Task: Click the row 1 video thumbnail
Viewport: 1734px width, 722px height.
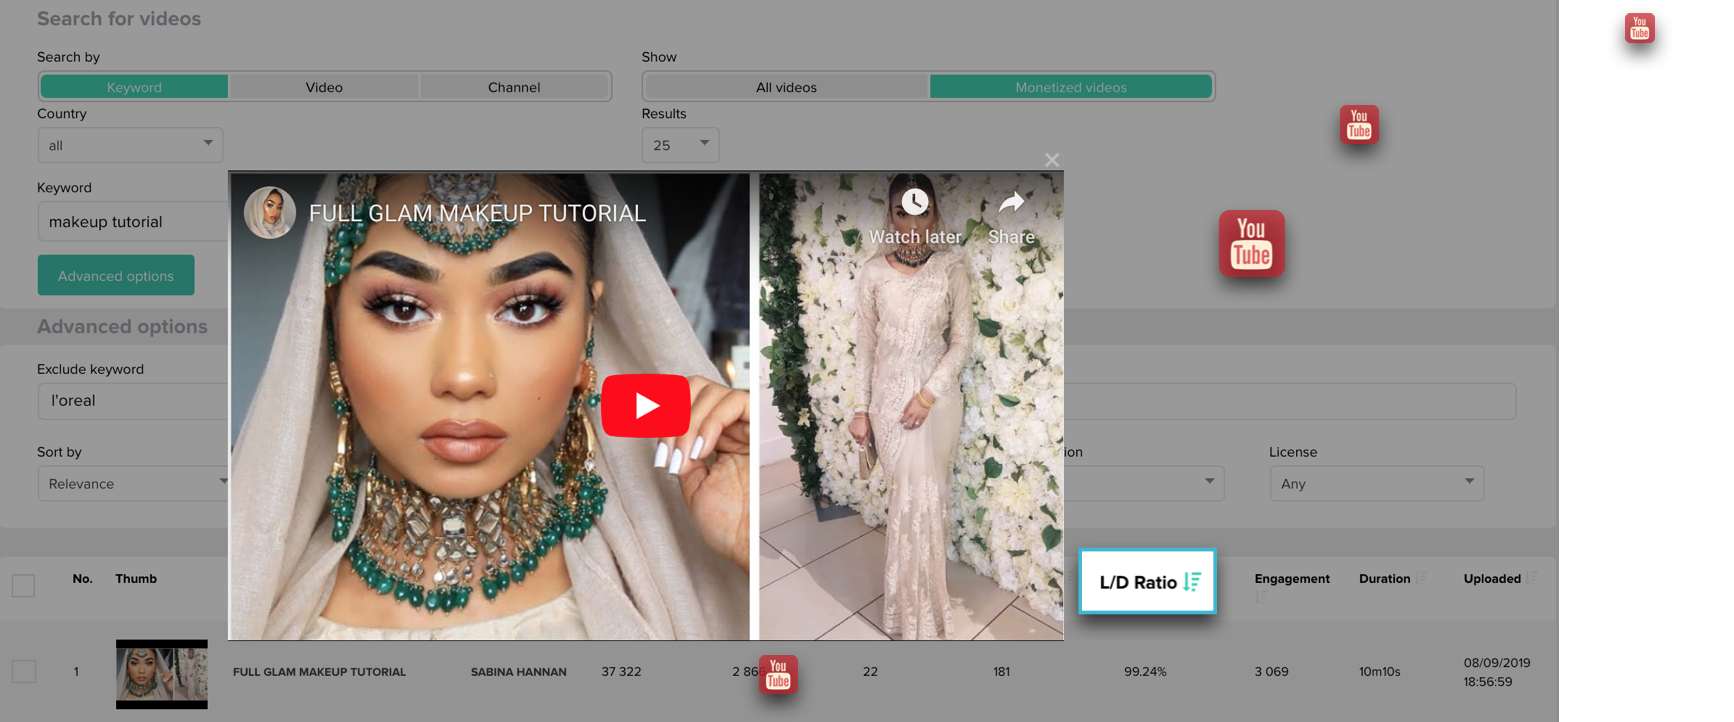Action: pyautogui.click(x=162, y=674)
